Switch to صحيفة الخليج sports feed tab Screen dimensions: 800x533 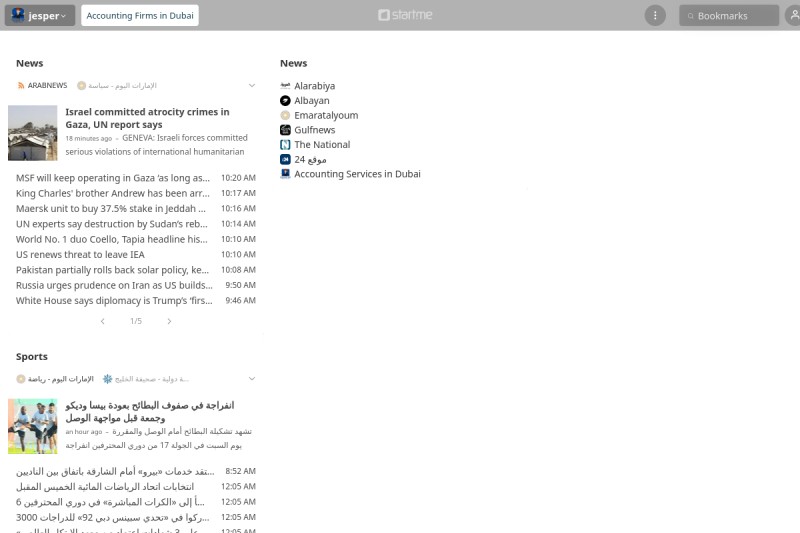146,379
